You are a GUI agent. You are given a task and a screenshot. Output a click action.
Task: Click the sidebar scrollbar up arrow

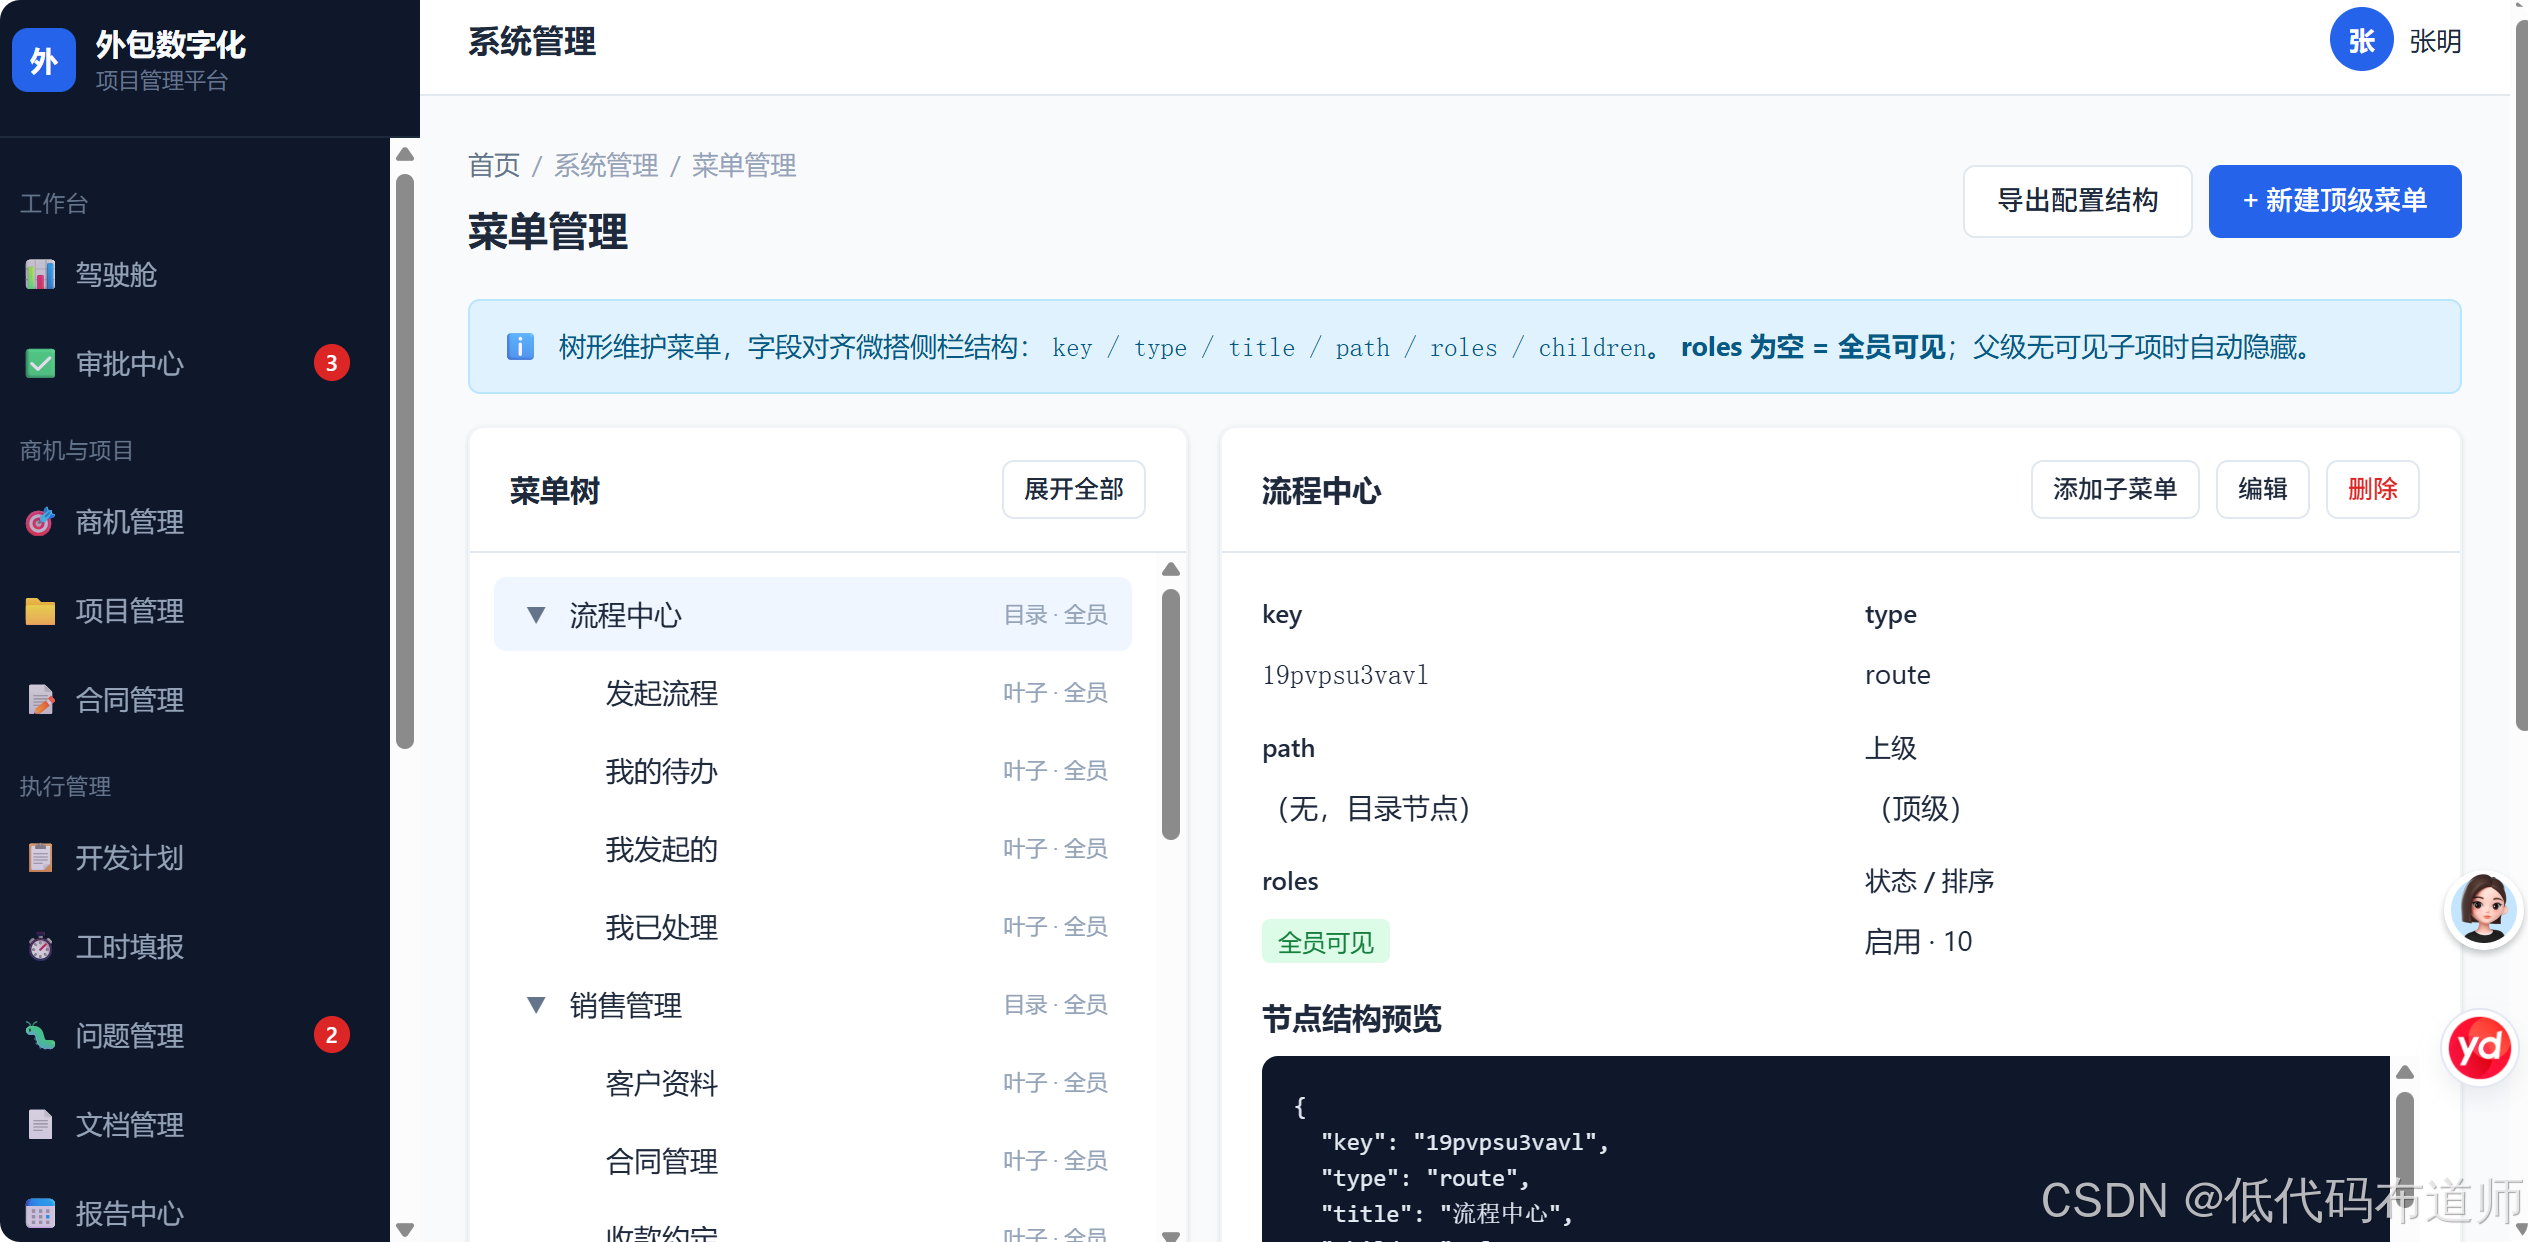tap(405, 154)
